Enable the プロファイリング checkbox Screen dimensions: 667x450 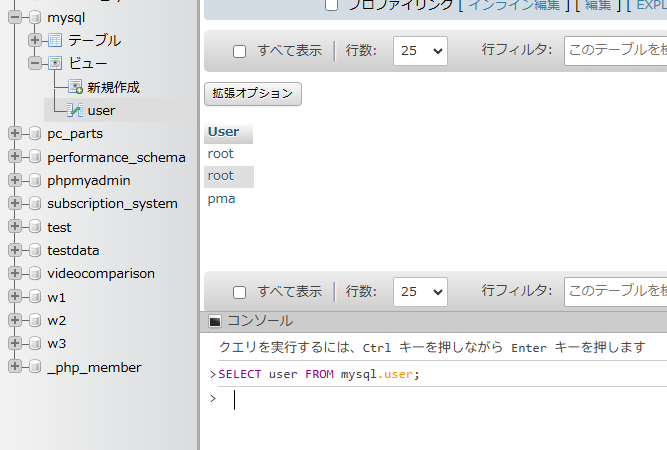332,5
